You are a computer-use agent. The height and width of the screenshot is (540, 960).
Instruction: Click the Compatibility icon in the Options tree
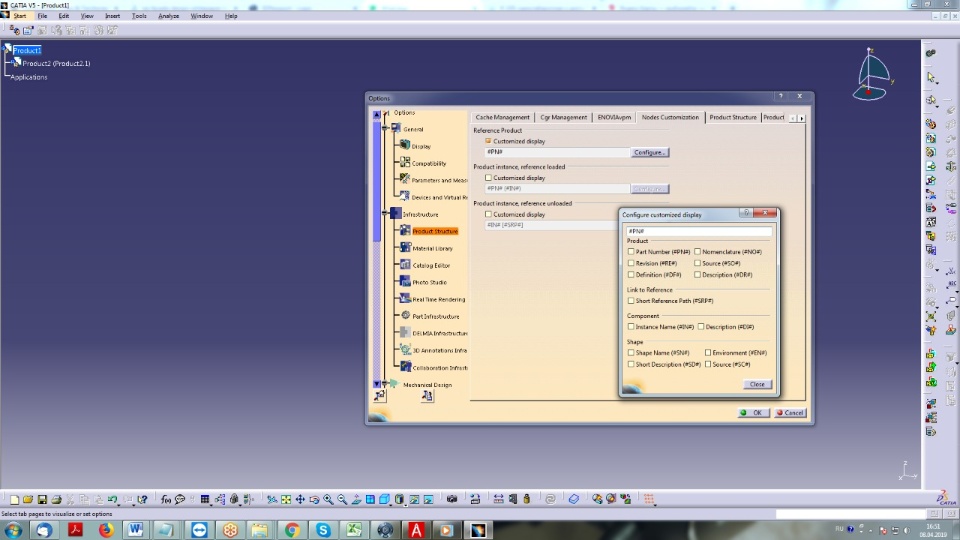(405, 162)
